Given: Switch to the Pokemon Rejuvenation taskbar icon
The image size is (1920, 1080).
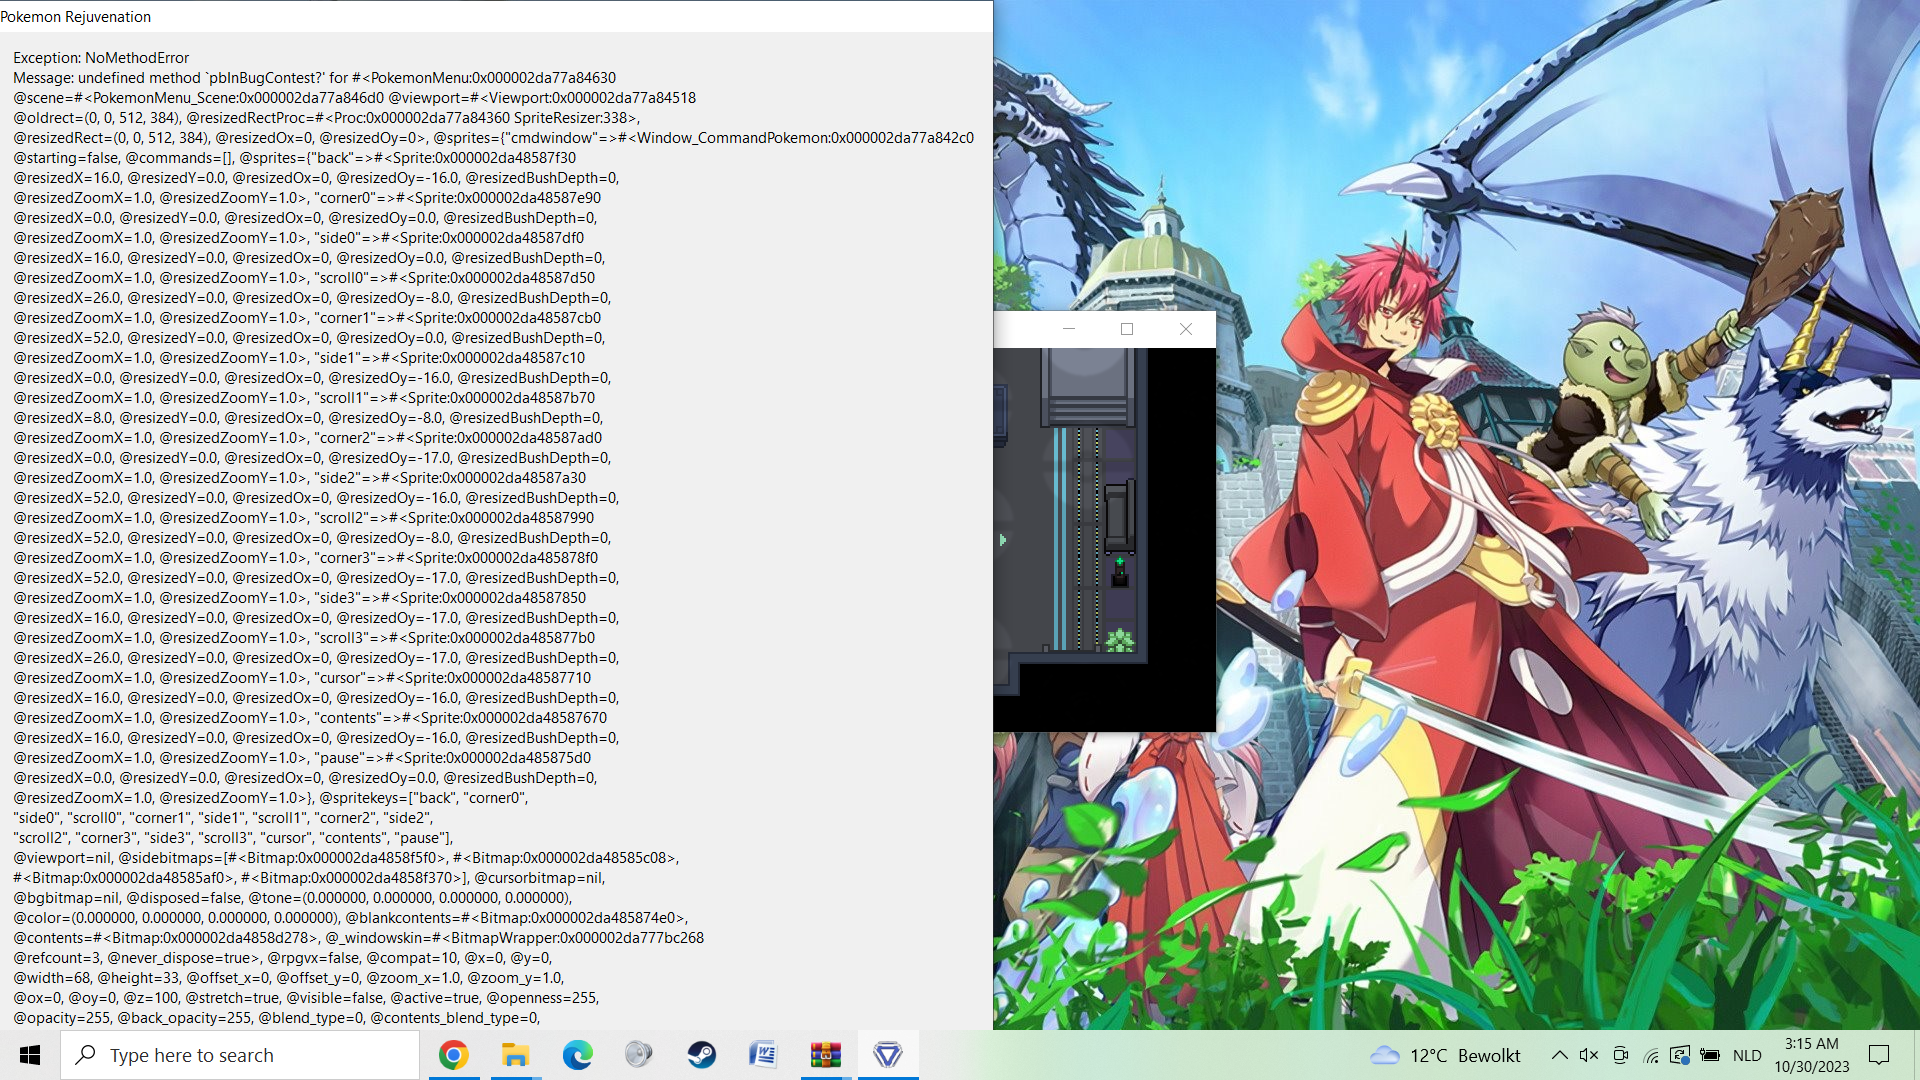Looking at the screenshot, I should (887, 1055).
